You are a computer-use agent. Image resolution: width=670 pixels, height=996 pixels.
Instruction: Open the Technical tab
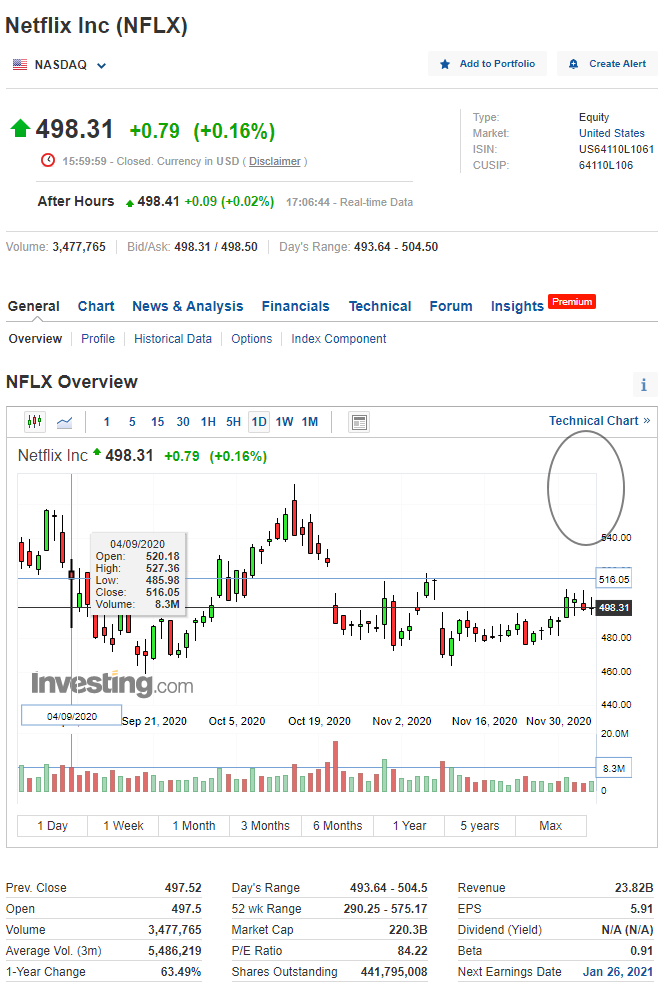coord(380,306)
